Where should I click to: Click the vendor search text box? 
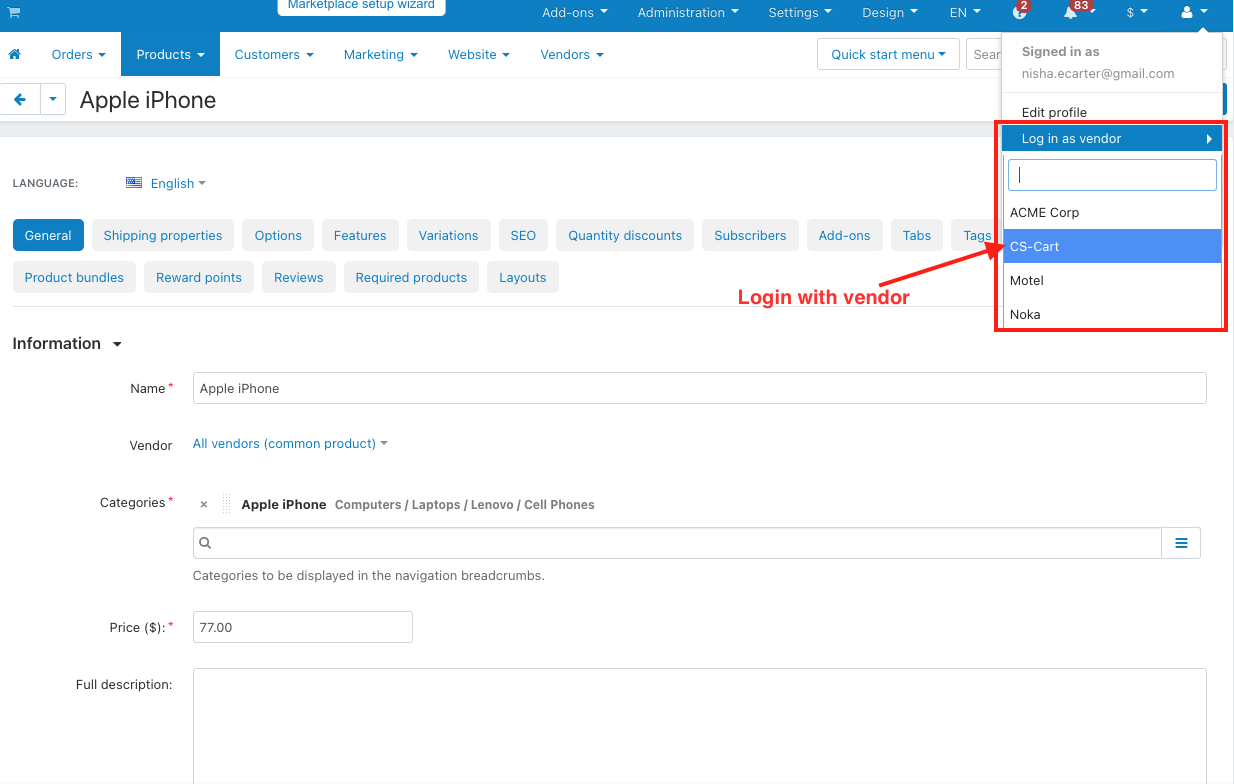point(1112,174)
